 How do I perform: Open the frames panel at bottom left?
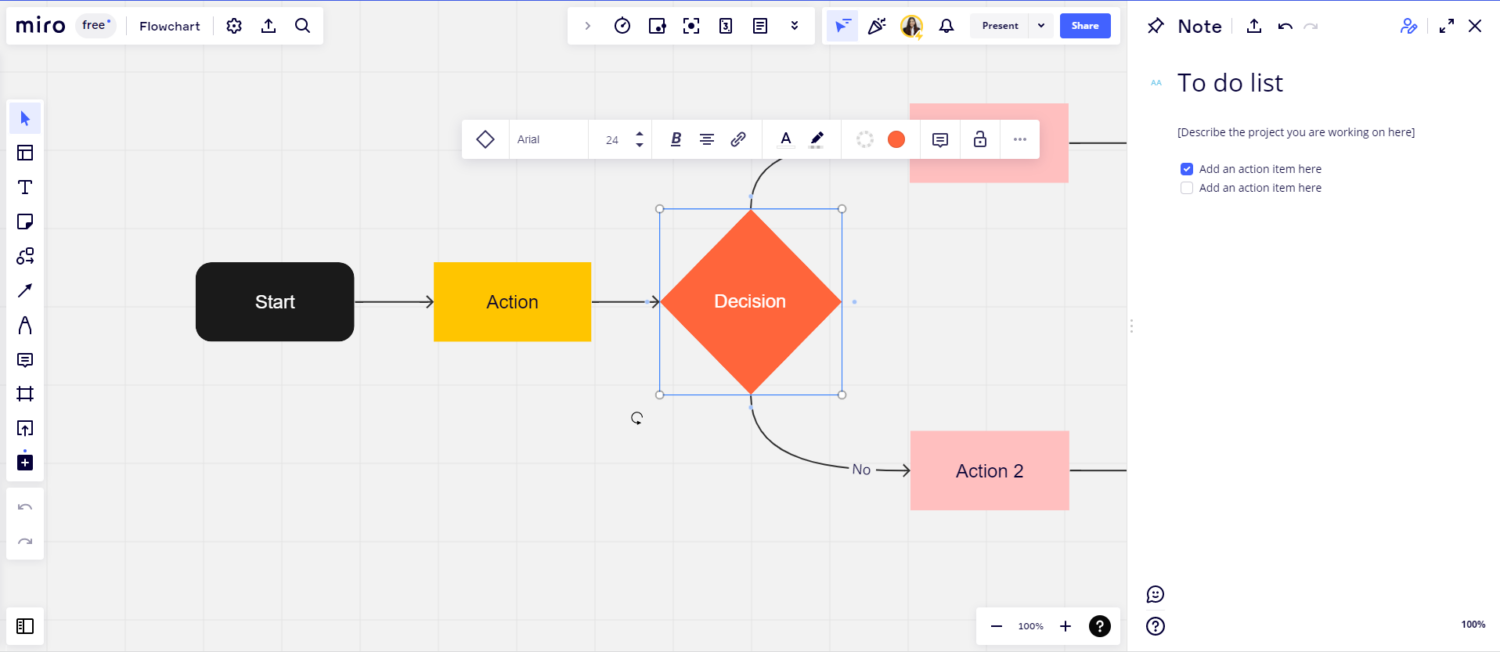tap(25, 626)
